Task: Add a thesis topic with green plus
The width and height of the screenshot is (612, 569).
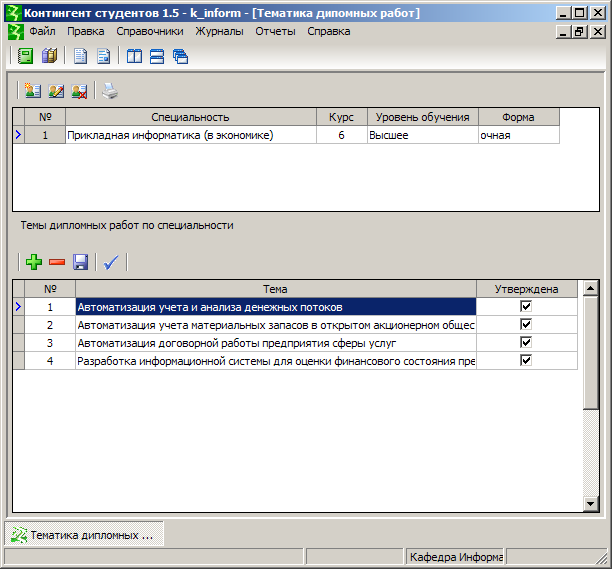Action: 34,262
